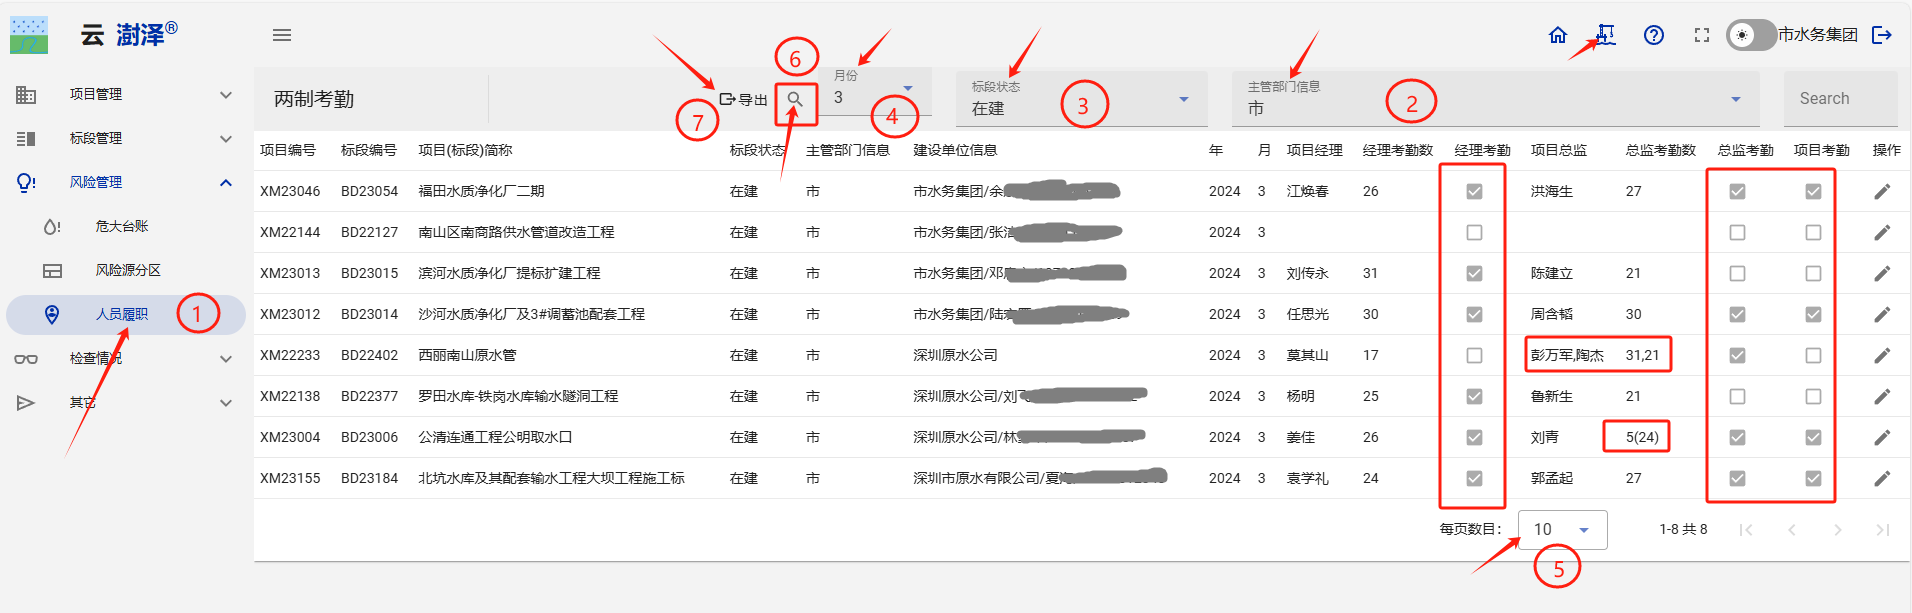Go to home page icon
The width and height of the screenshot is (1912, 613).
(1557, 35)
